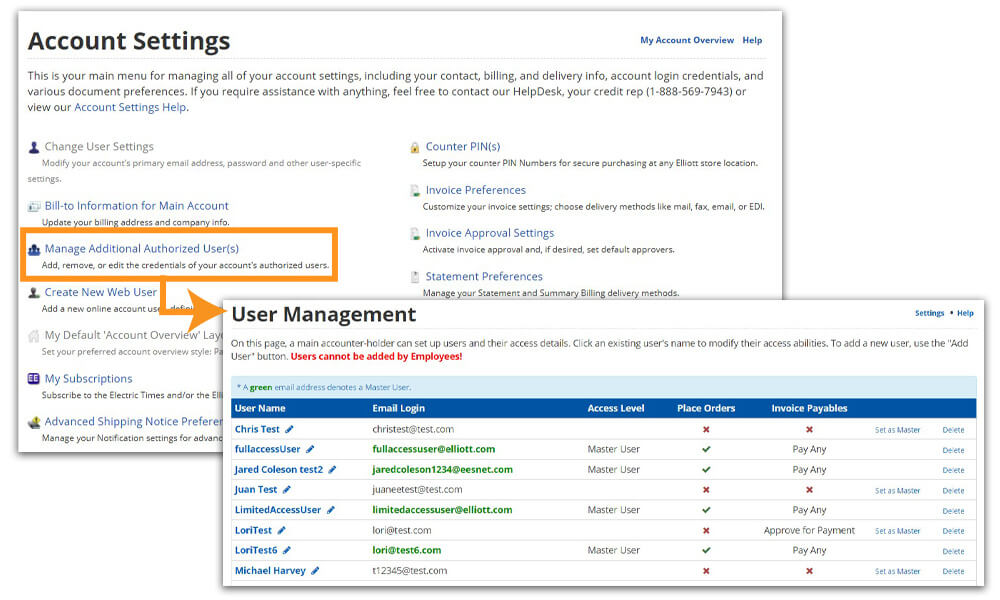This screenshot has width=1000, height=600.
Task: Click the home icon next to My Default 'Account Overview' Layout
Action: tap(34, 335)
